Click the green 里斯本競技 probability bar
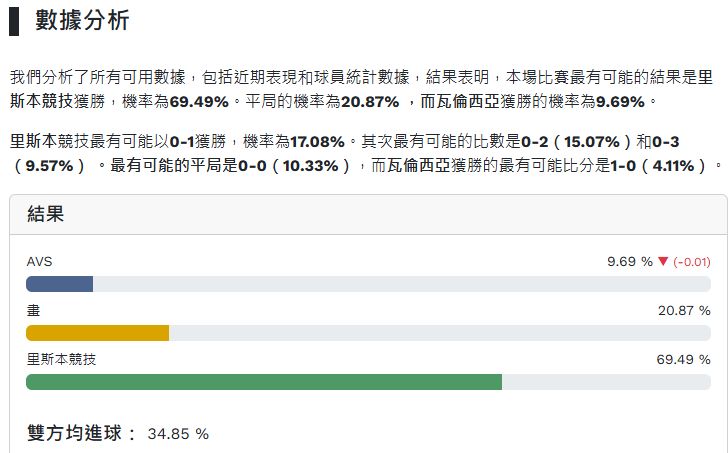Screen dimensions: 728x453 coord(263,382)
